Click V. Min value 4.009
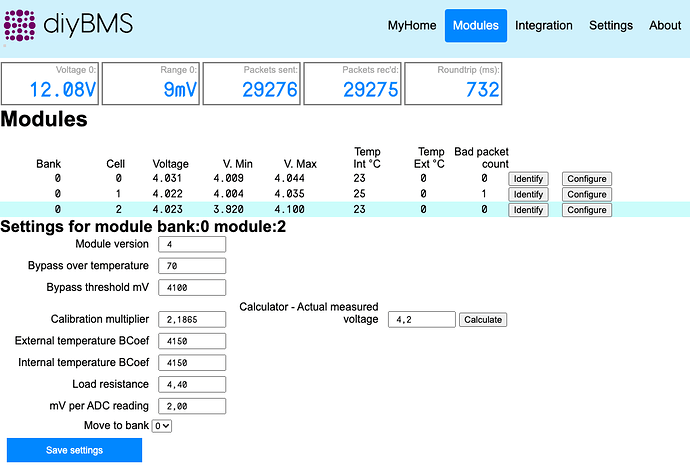 tap(228, 178)
